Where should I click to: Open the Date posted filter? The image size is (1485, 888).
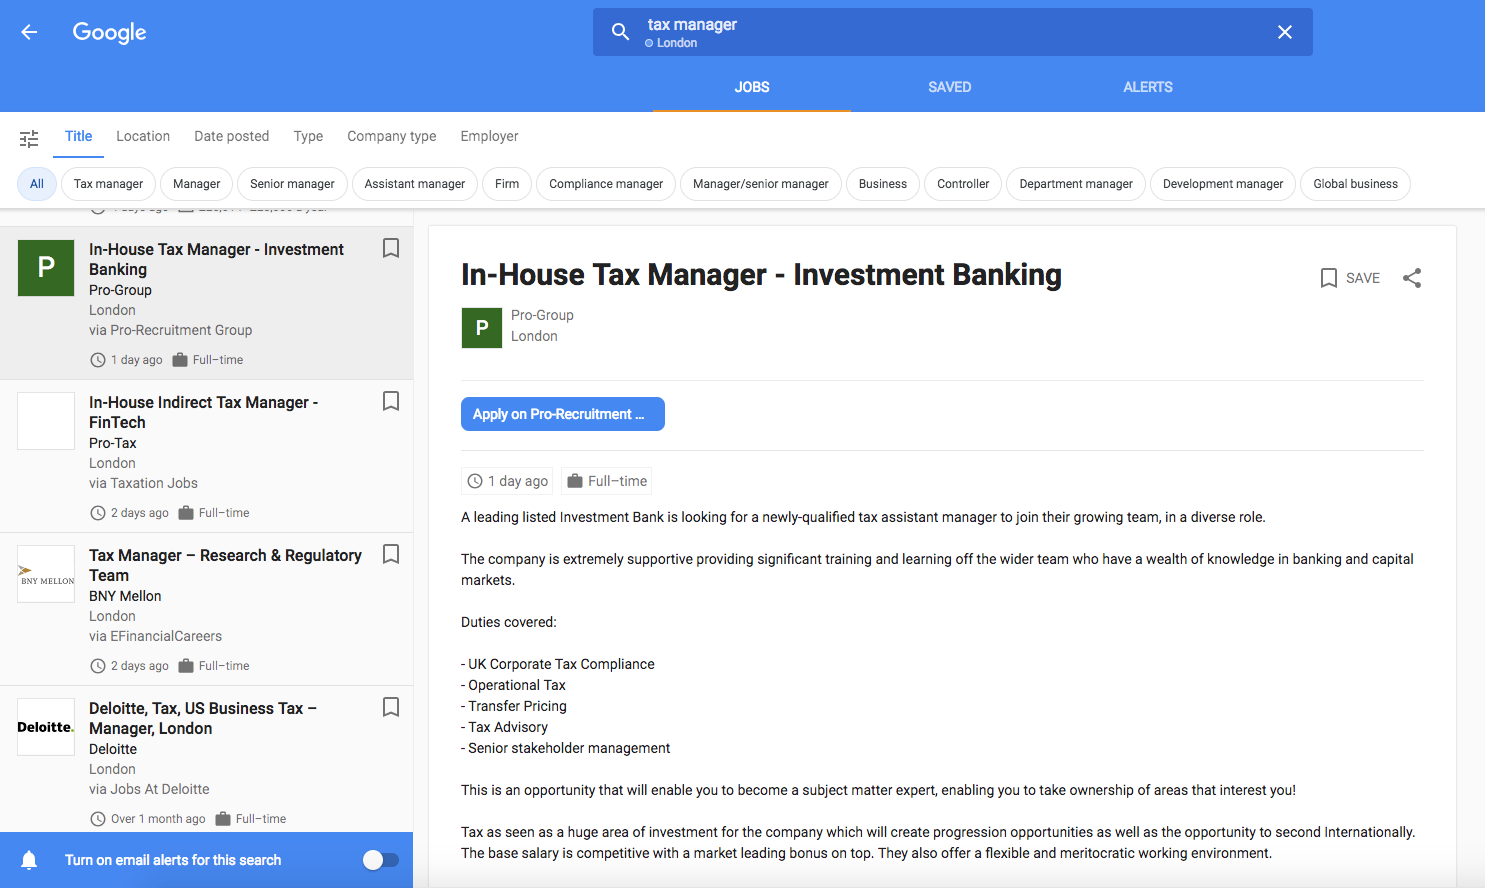point(232,136)
